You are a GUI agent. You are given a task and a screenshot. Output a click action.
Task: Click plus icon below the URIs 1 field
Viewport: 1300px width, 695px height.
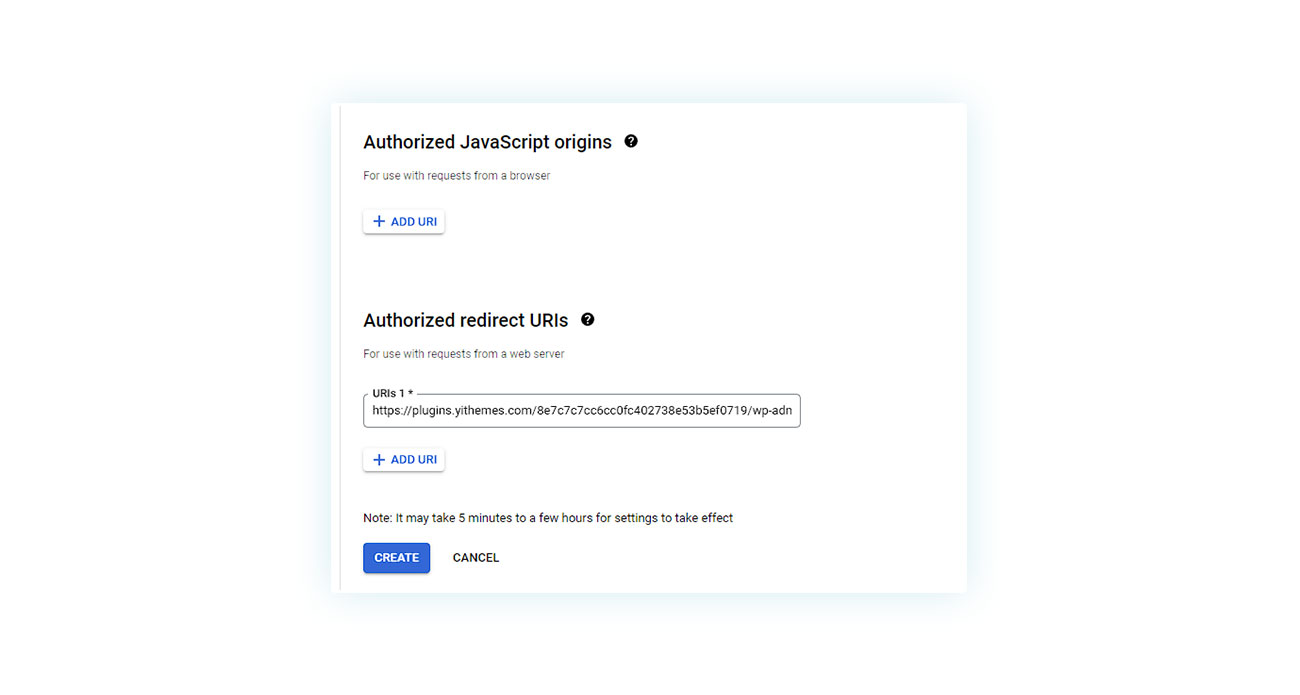coord(379,460)
